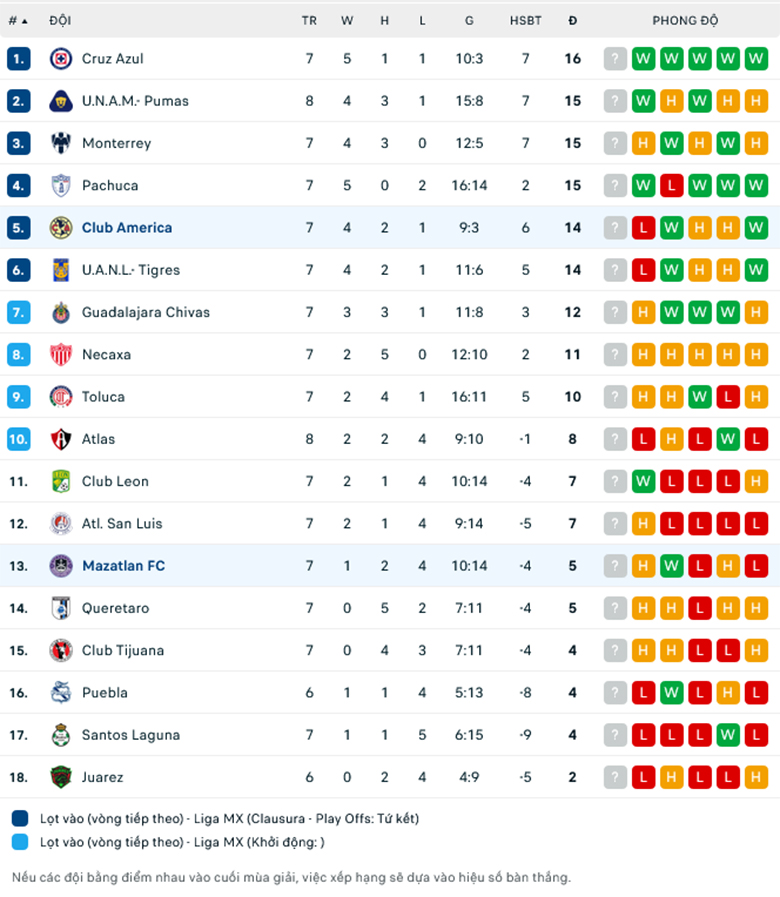Click the Monterrey club badge
This screenshot has width=780, height=897.
click(60, 143)
